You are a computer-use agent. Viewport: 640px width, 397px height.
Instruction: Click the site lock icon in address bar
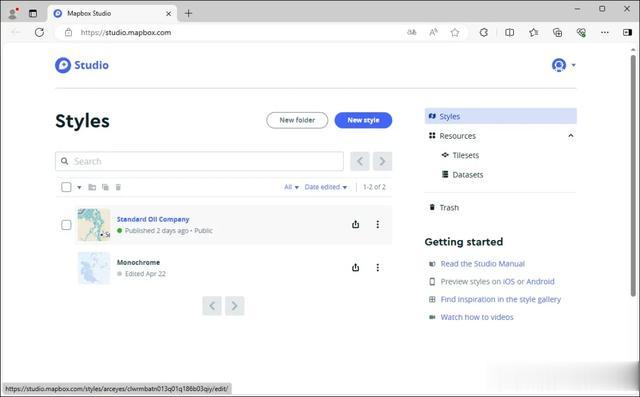pyautogui.click(x=69, y=33)
